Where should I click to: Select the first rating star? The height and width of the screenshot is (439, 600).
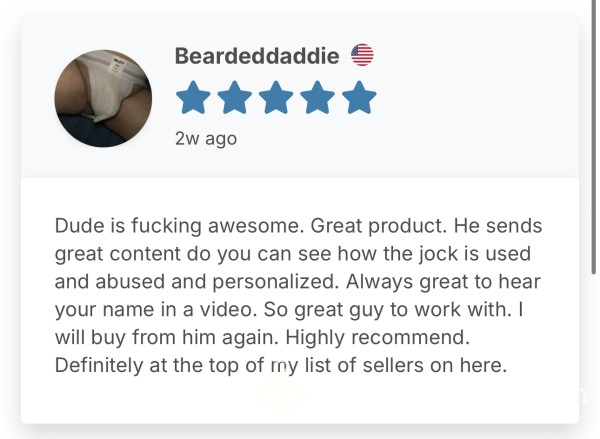[x=193, y=98]
